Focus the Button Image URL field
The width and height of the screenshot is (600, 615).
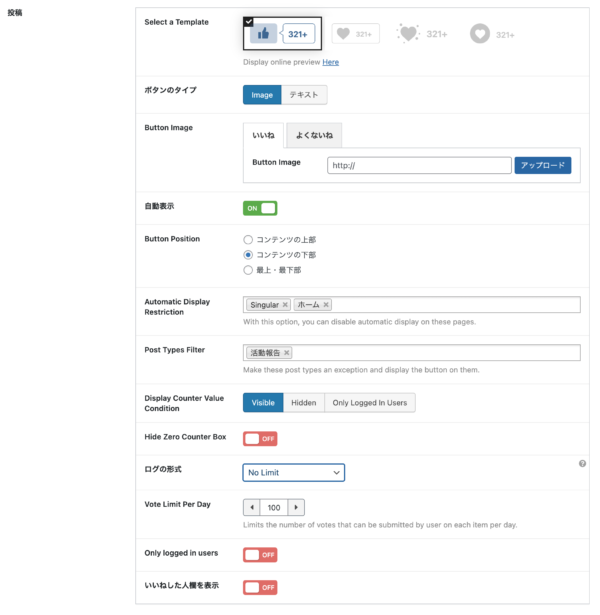pyautogui.click(x=419, y=166)
